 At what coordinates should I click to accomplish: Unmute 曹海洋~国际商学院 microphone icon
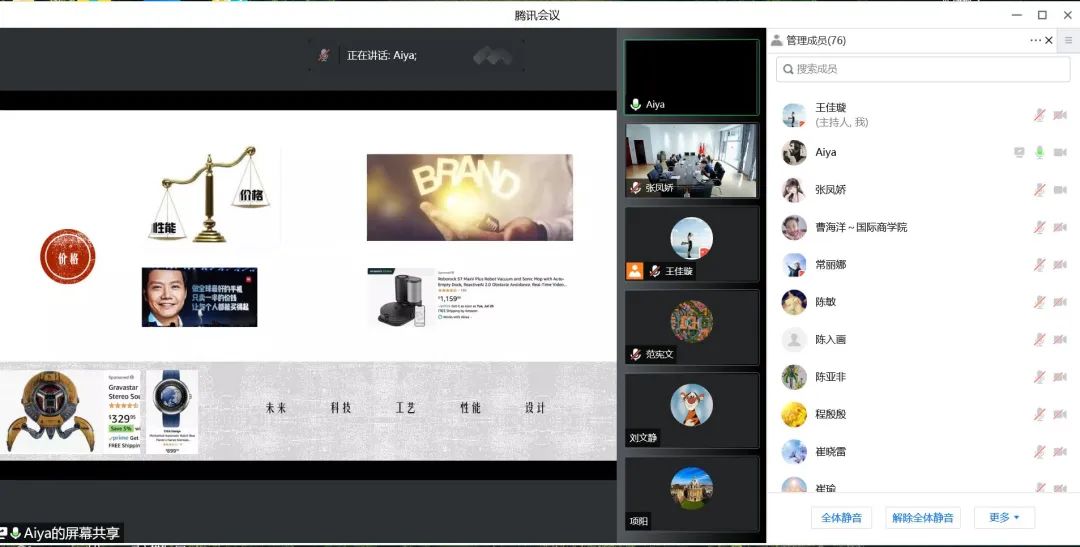(x=1039, y=227)
